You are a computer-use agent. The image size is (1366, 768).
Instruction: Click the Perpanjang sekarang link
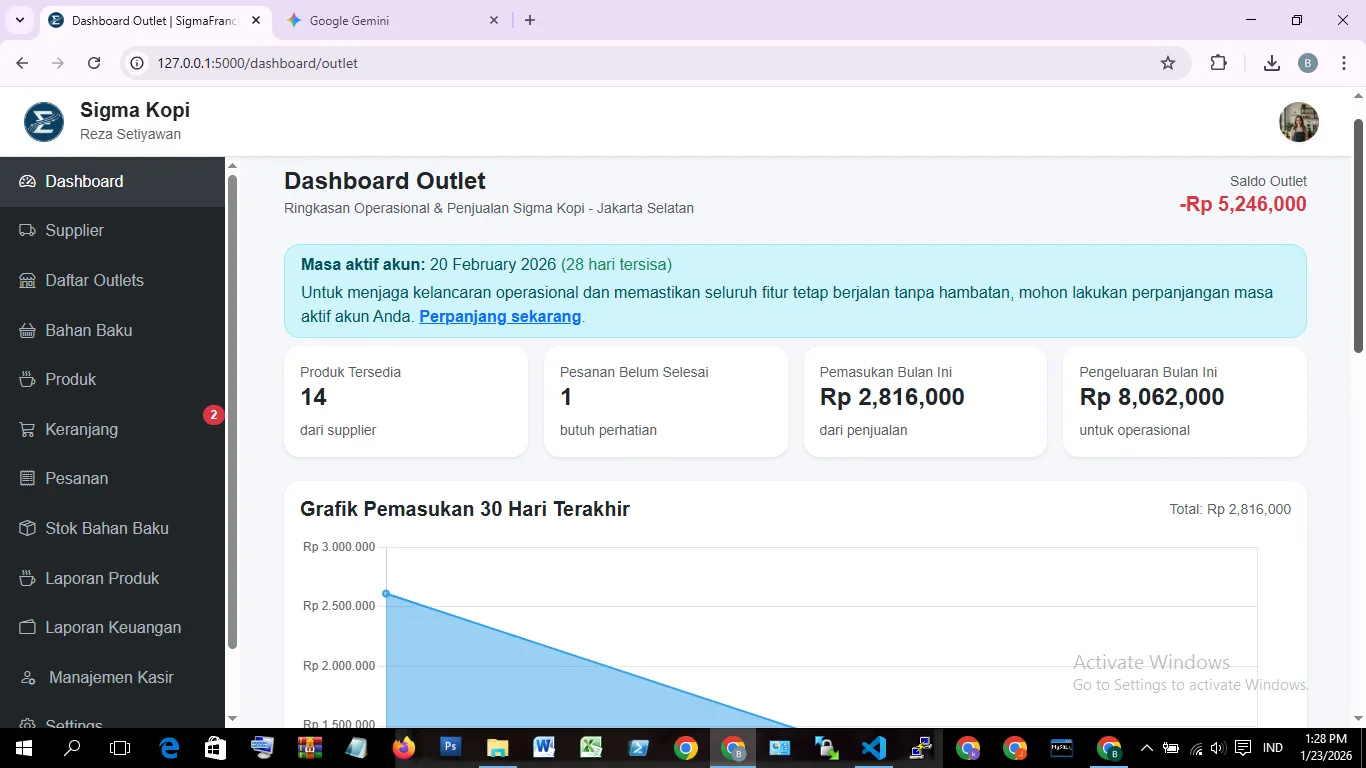coord(500,317)
